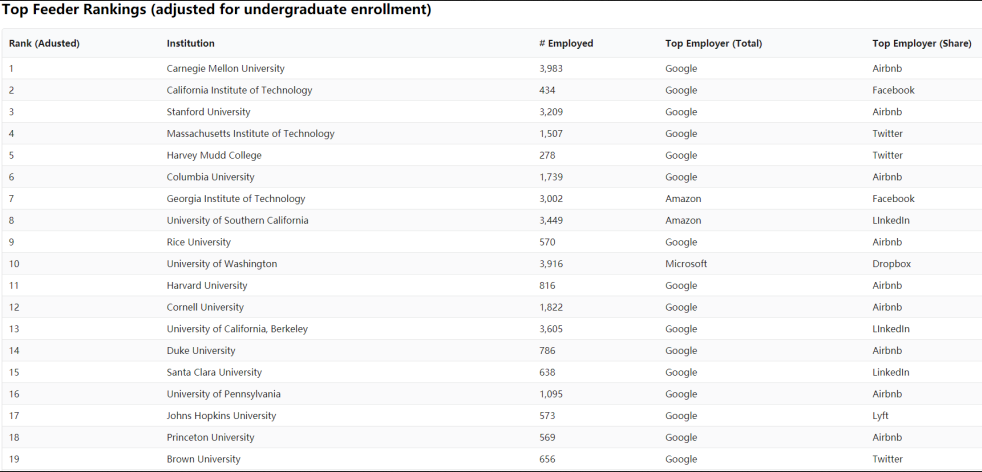Click the Massachusetts Institute of Technology cell
Viewport: 982px width, 472px height.
click(x=250, y=134)
